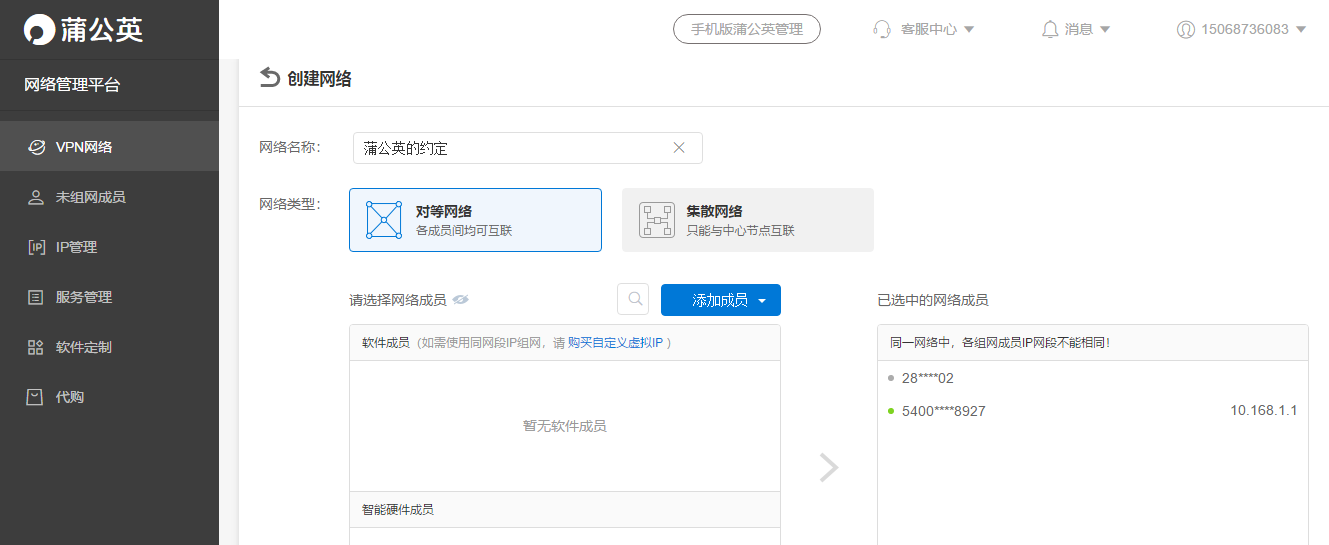The height and width of the screenshot is (545, 1329).
Task: Clear the network name with the X icon
Action: 679,148
